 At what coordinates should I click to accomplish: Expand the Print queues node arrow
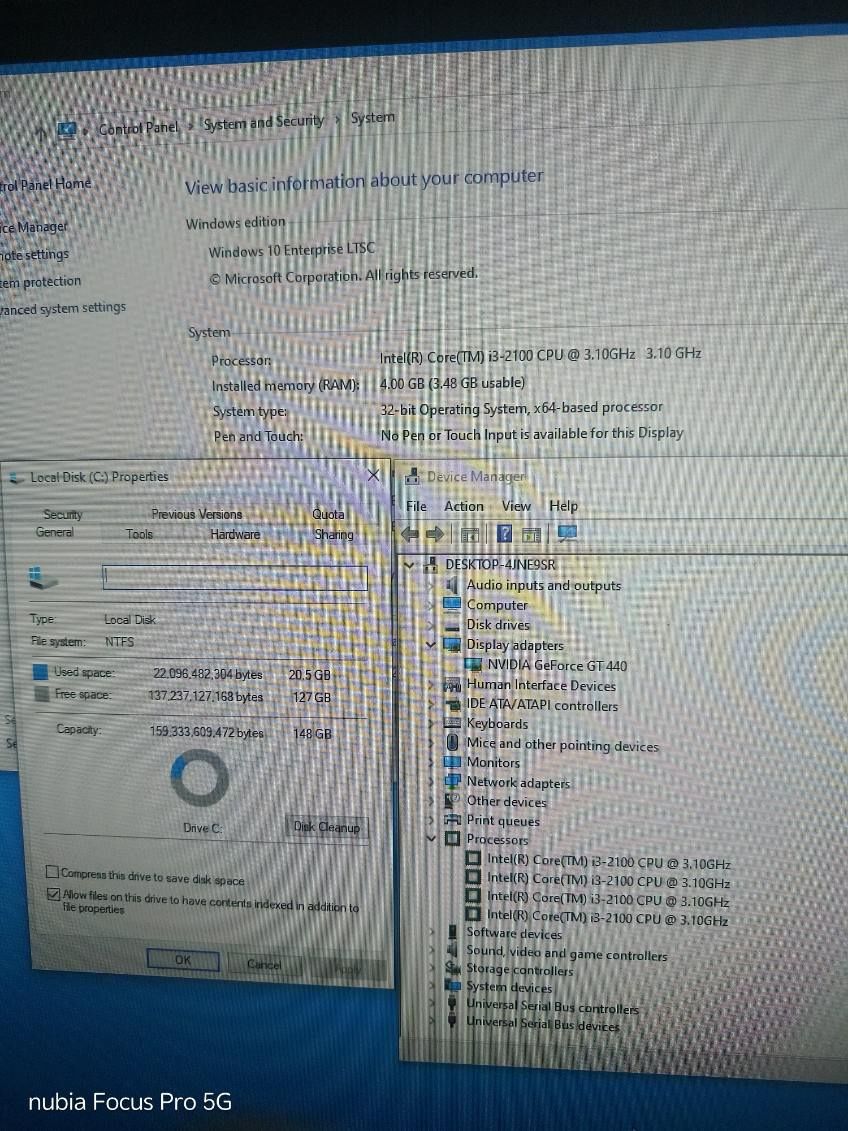tap(431, 820)
